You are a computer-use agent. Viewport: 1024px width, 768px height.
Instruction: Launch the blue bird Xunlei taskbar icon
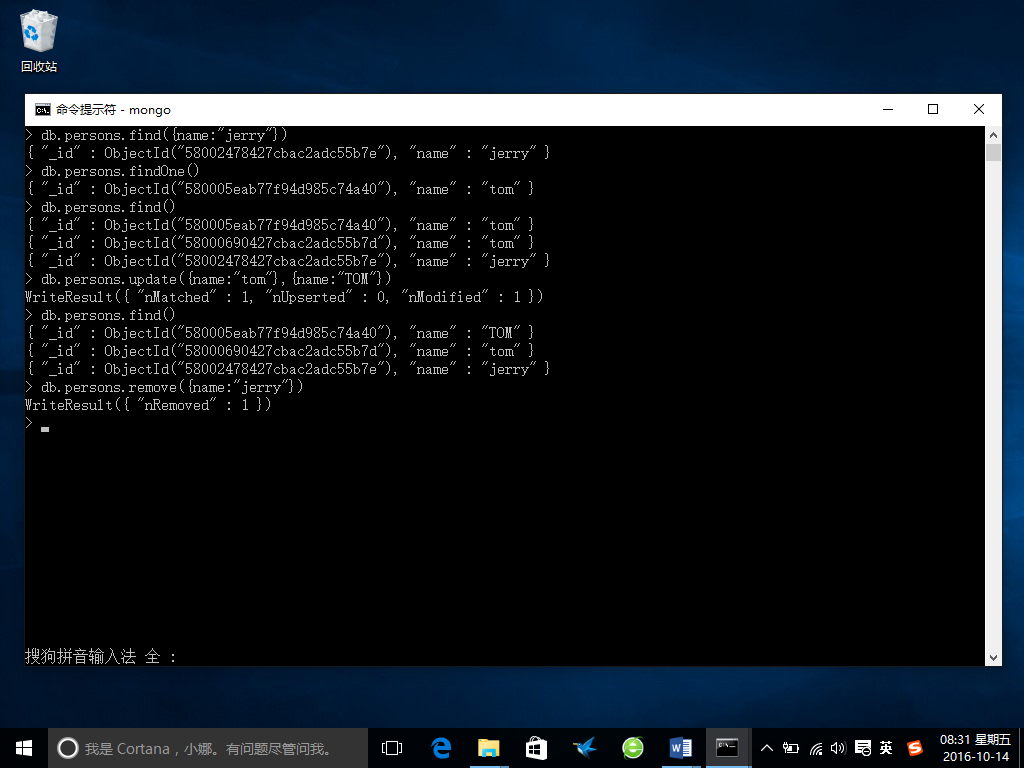[584, 748]
